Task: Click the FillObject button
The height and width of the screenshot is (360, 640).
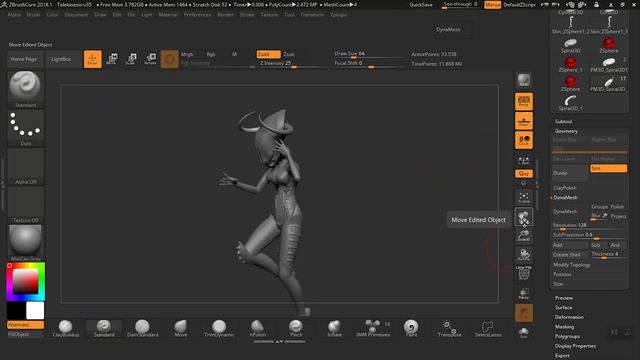Action: pos(25,334)
